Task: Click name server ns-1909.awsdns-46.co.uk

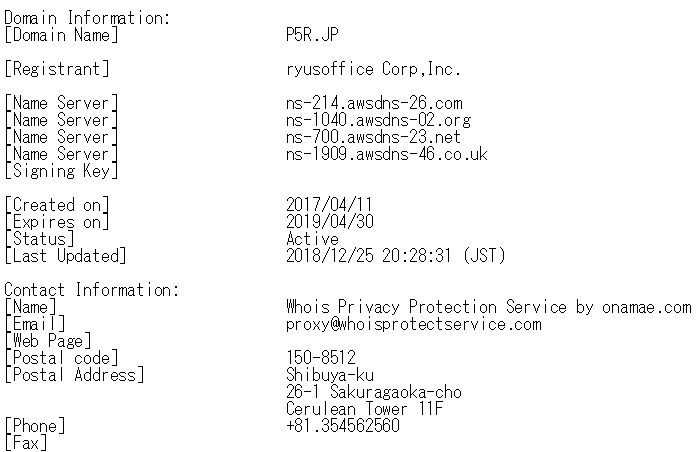Action: 386,154
